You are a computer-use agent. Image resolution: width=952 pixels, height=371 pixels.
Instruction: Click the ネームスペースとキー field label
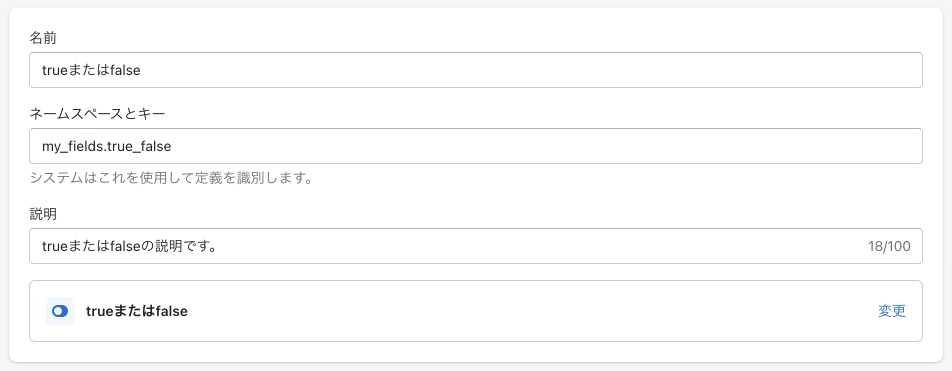click(97, 113)
